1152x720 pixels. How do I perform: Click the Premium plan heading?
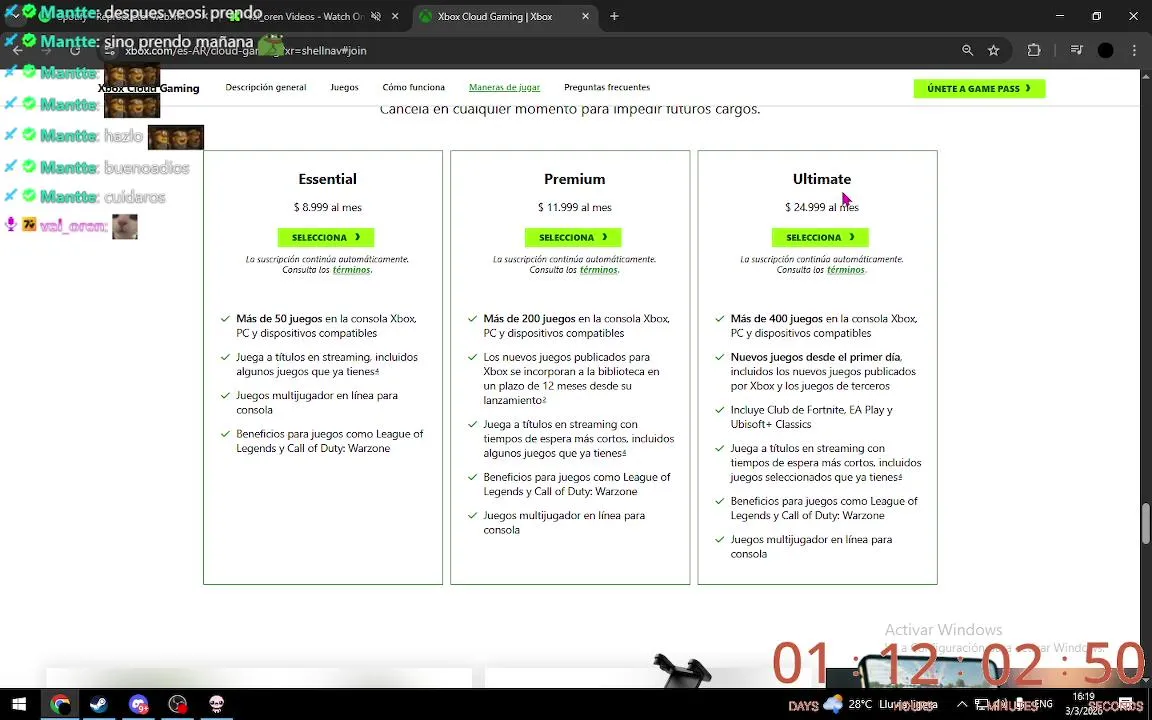click(575, 179)
